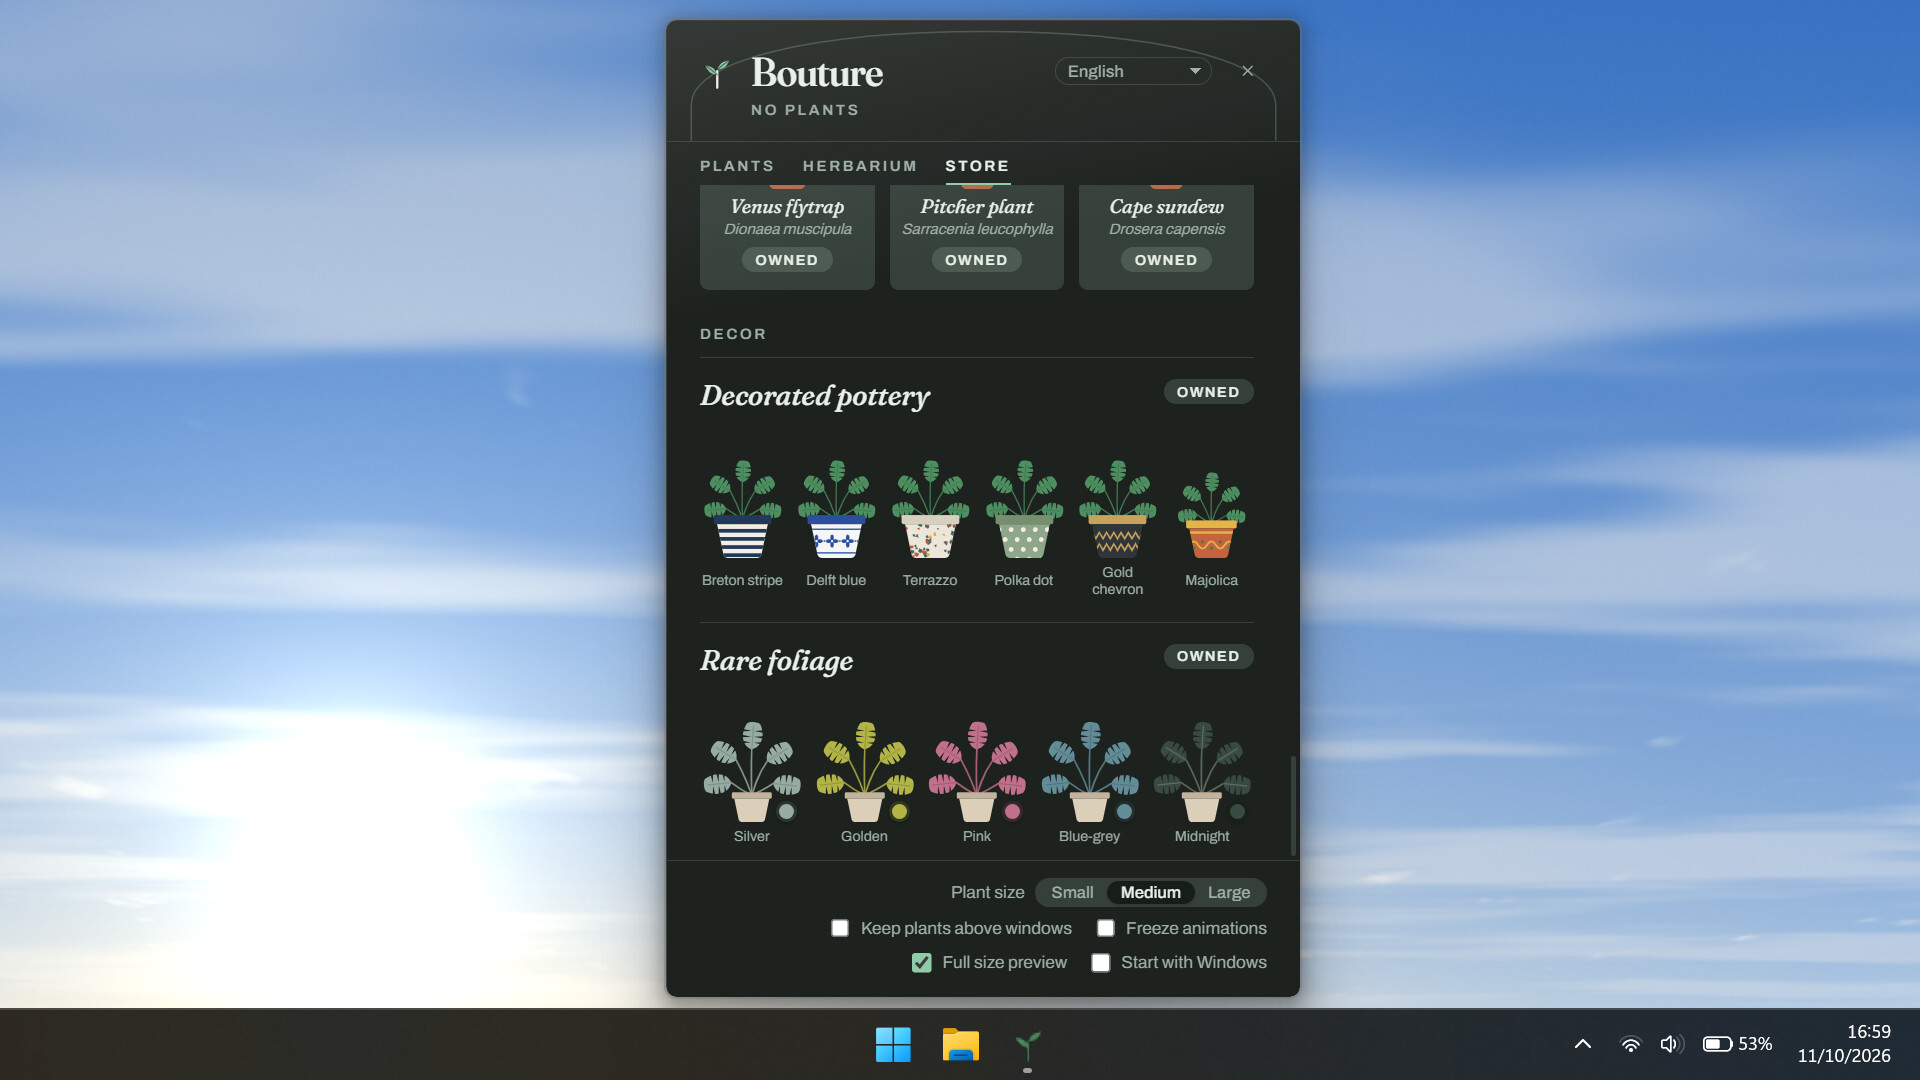Click the Bouture sprout logo
Screen dimensions: 1920x1080
pyautogui.click(x=717, y=74)
